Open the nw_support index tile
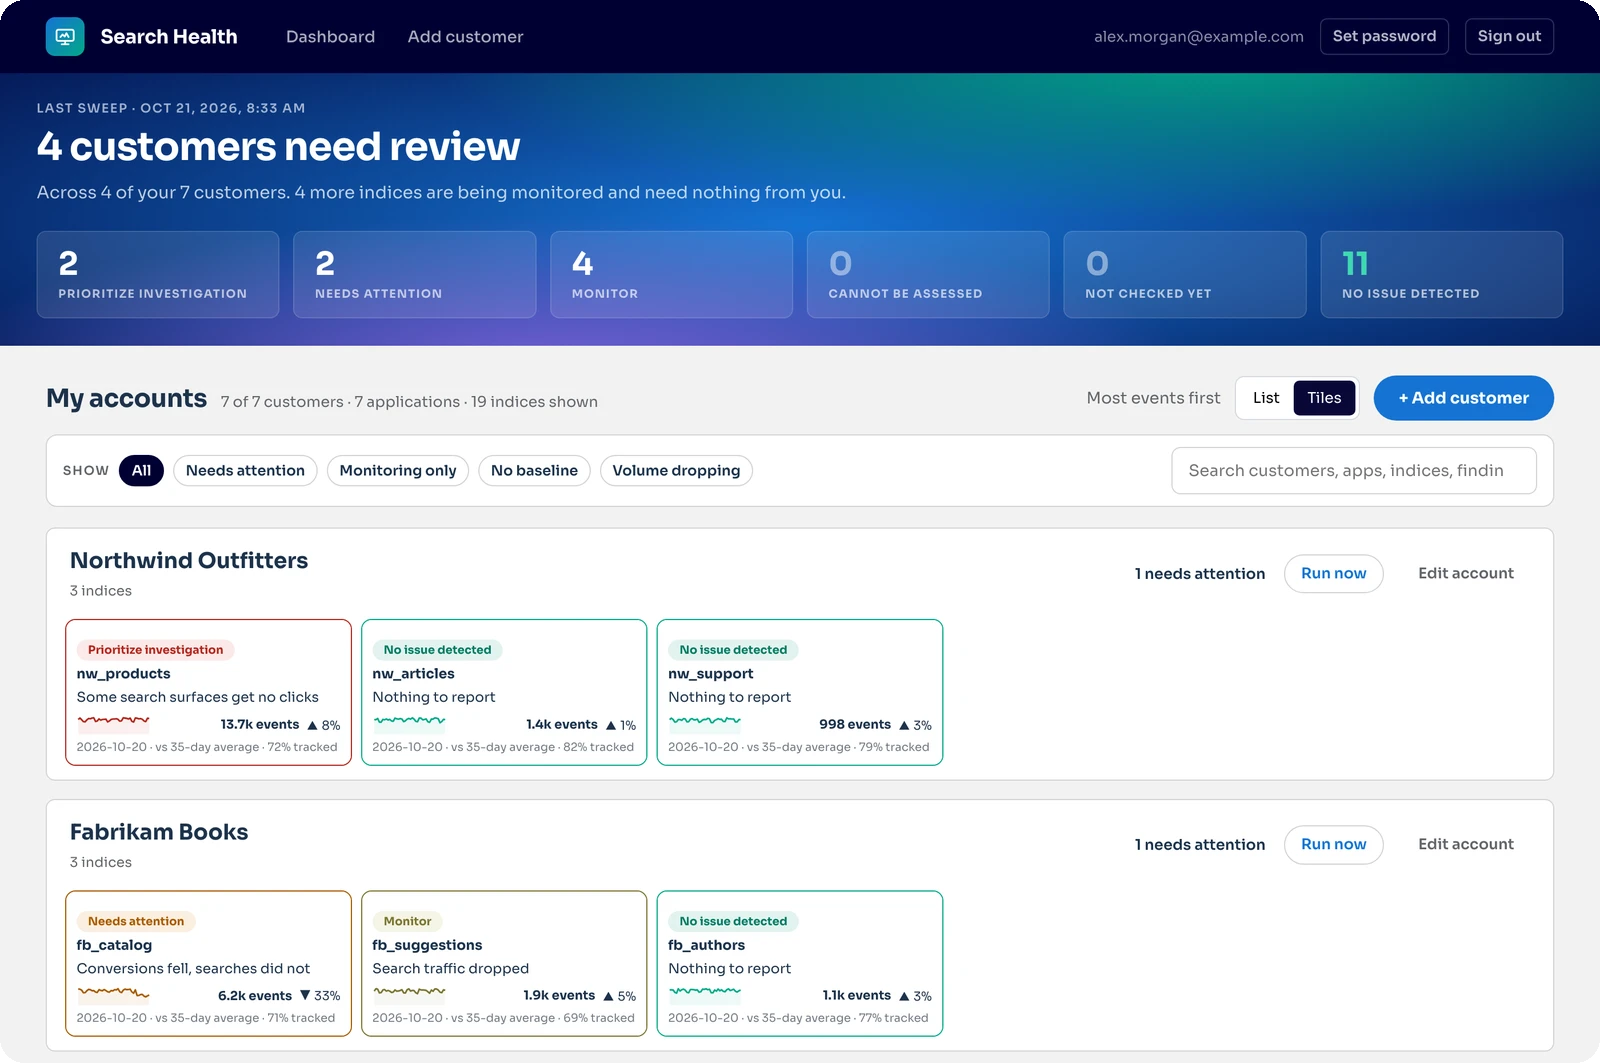 (800, 692)
